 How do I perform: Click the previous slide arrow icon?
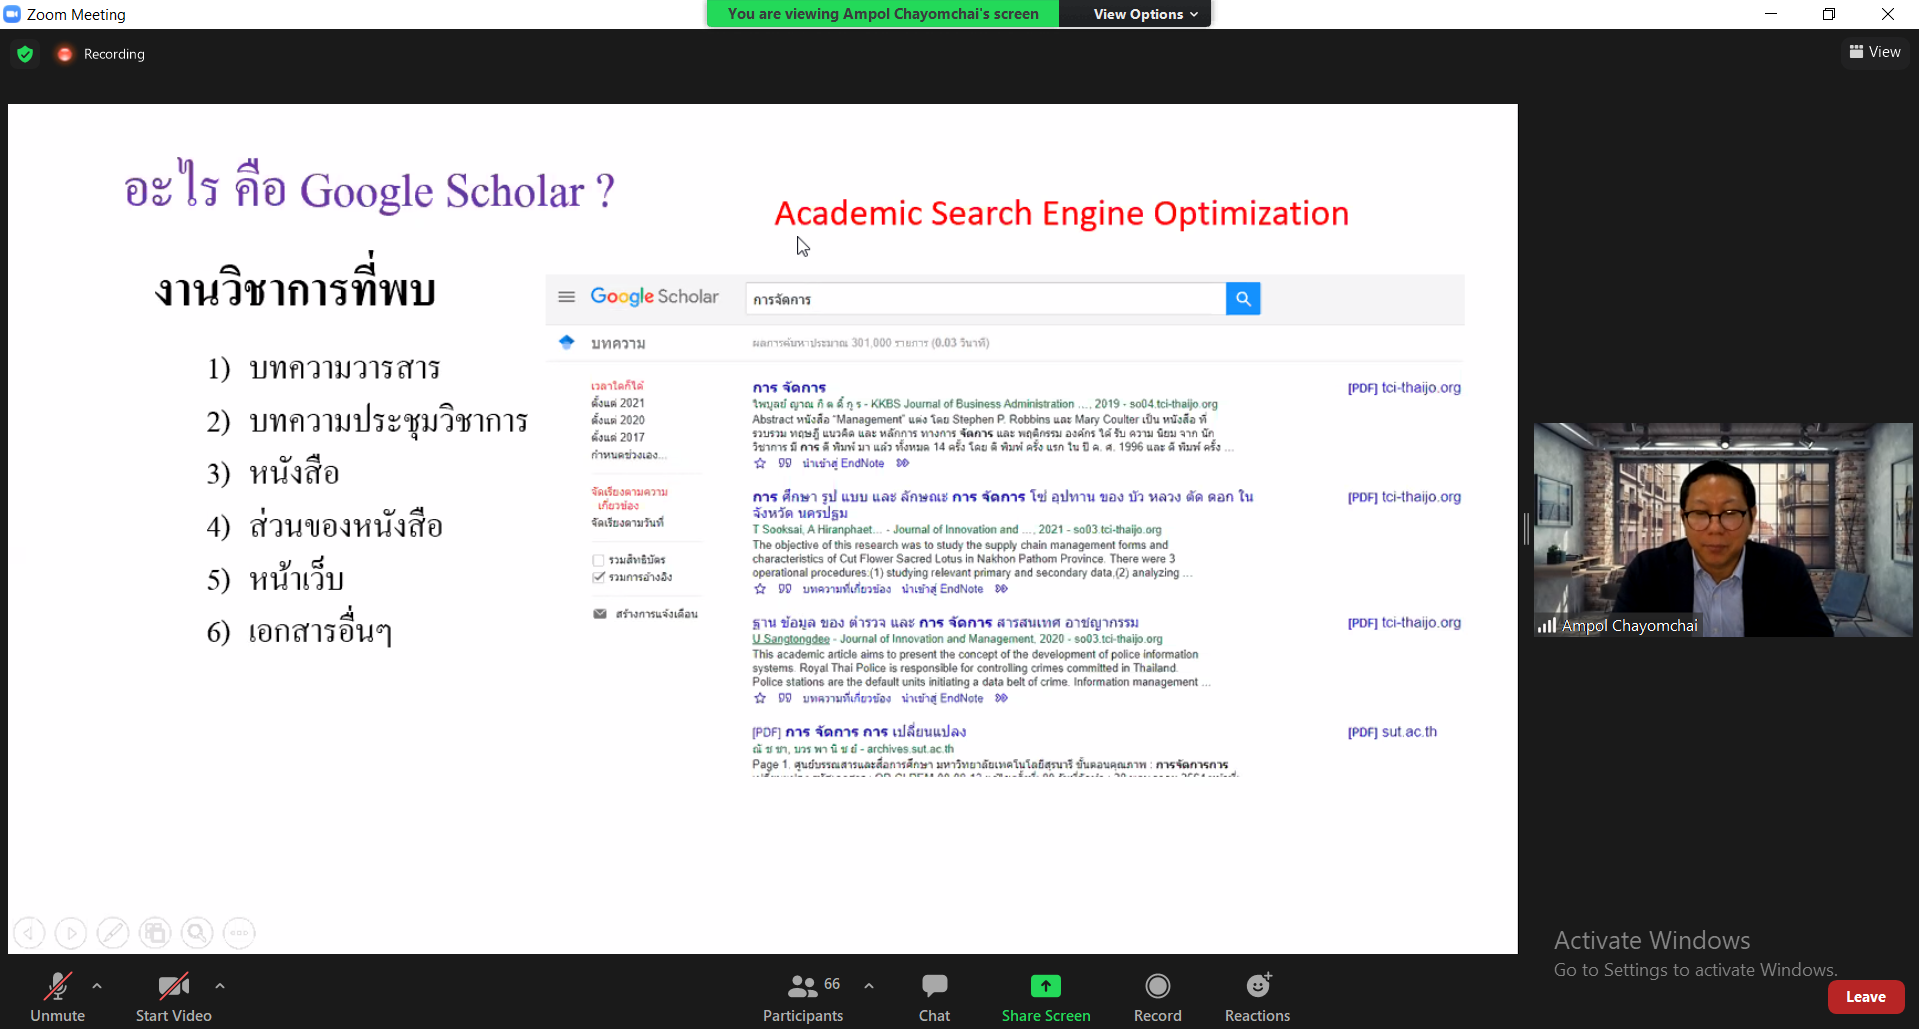tap(29, 933)
